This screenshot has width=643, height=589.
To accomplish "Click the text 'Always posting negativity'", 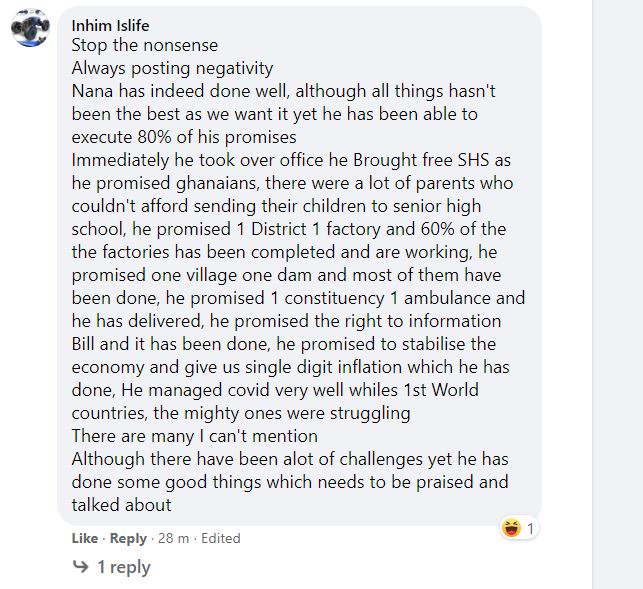I will coord(172,68).
